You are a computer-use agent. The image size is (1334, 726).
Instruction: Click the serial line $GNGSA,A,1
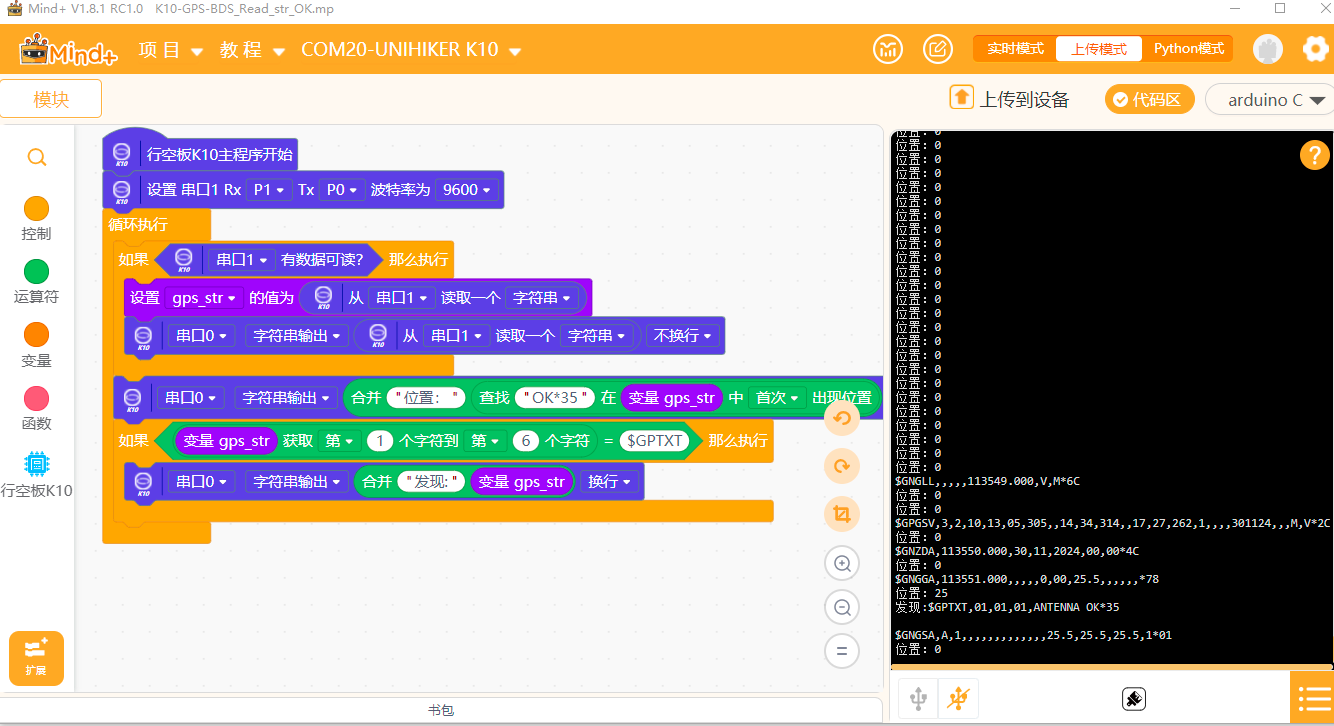coord(1033,635)
